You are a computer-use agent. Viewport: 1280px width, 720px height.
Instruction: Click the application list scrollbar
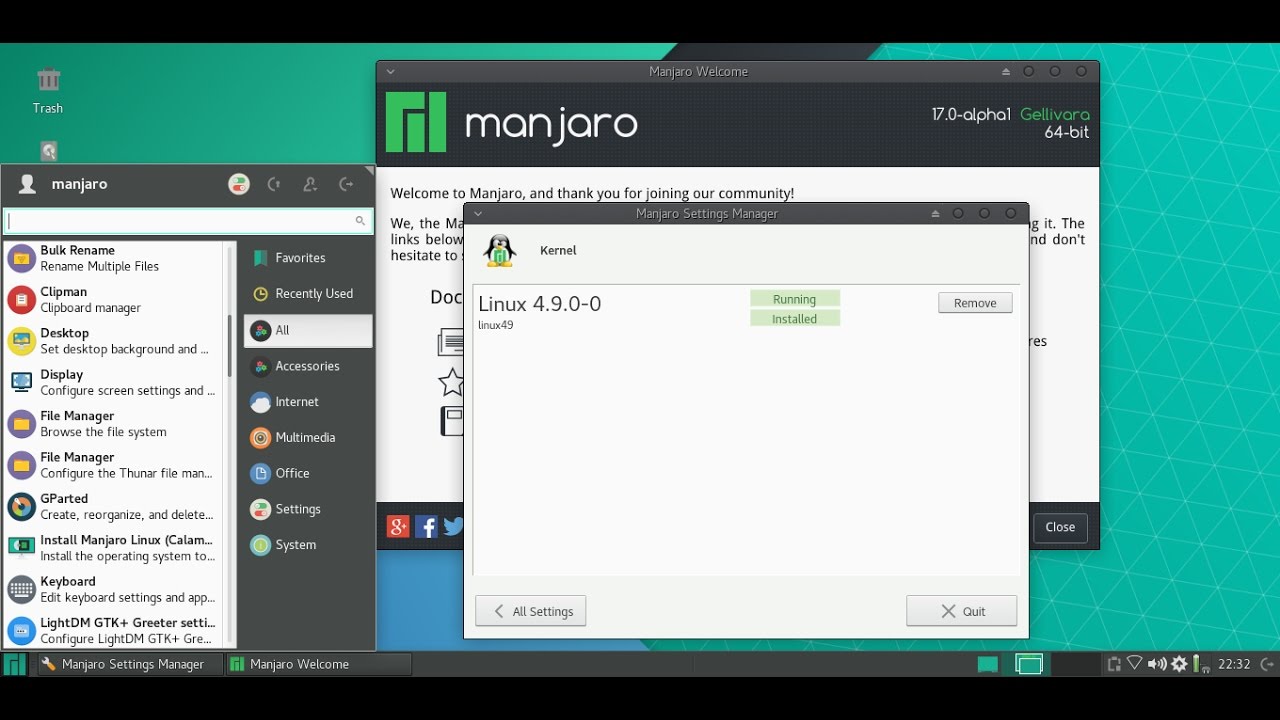(x=230, y=346)
